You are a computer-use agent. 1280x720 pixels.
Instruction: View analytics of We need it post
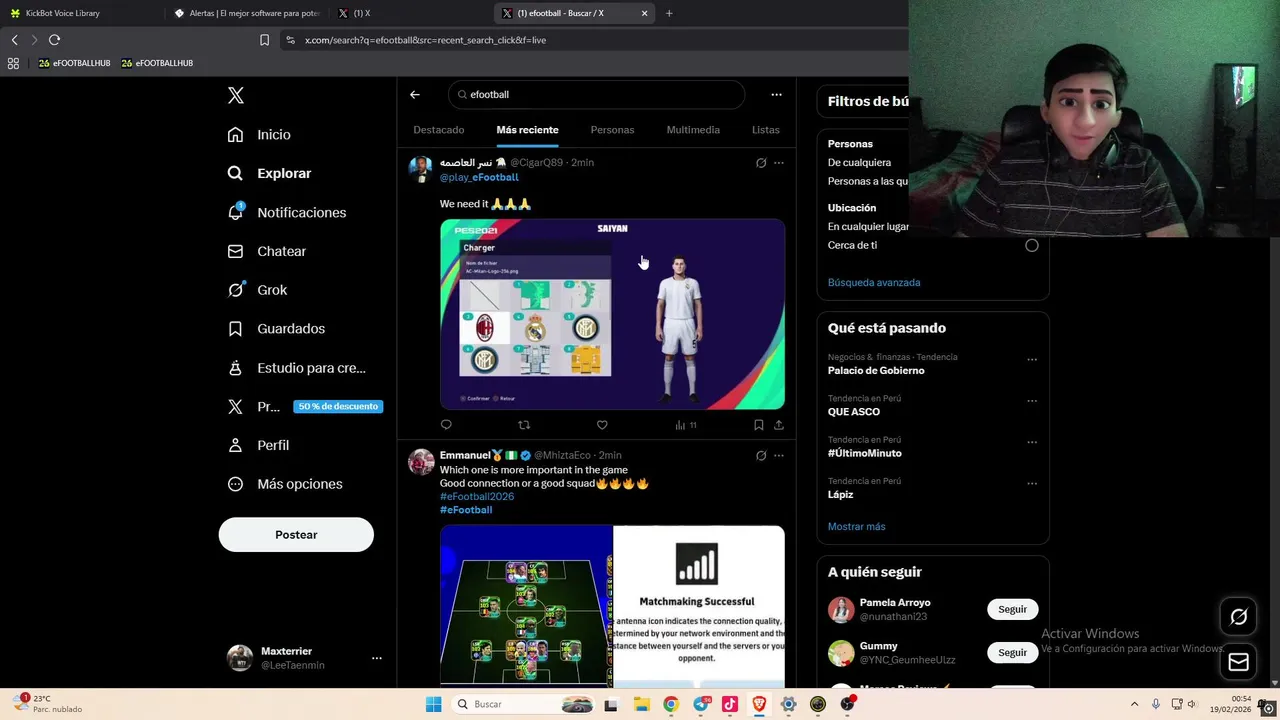(685, 425)
